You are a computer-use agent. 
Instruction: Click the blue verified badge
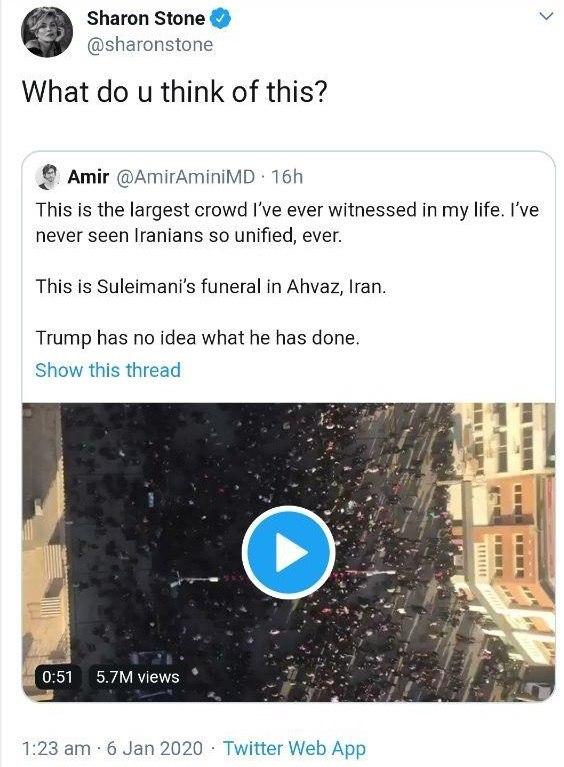point(221,19)
